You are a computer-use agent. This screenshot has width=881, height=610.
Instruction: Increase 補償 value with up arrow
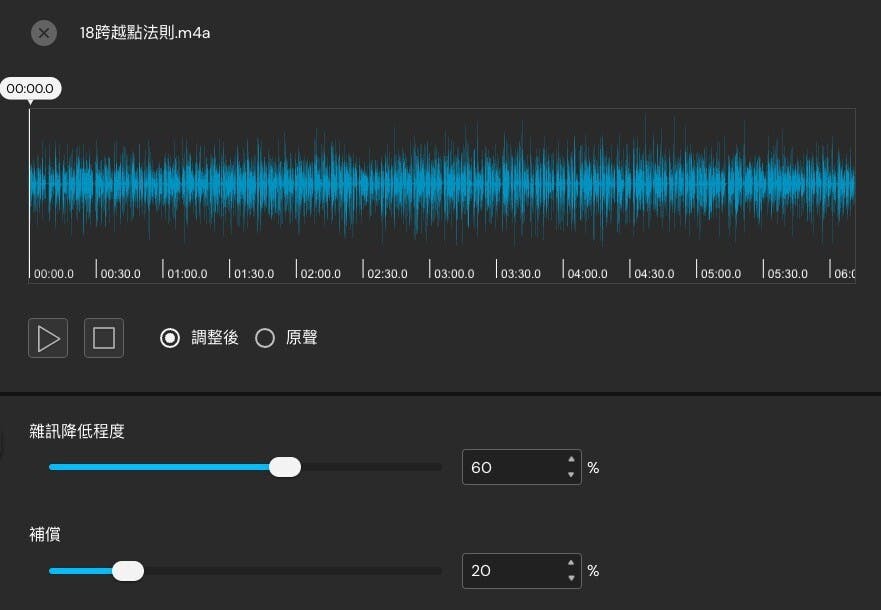point(571,564)
